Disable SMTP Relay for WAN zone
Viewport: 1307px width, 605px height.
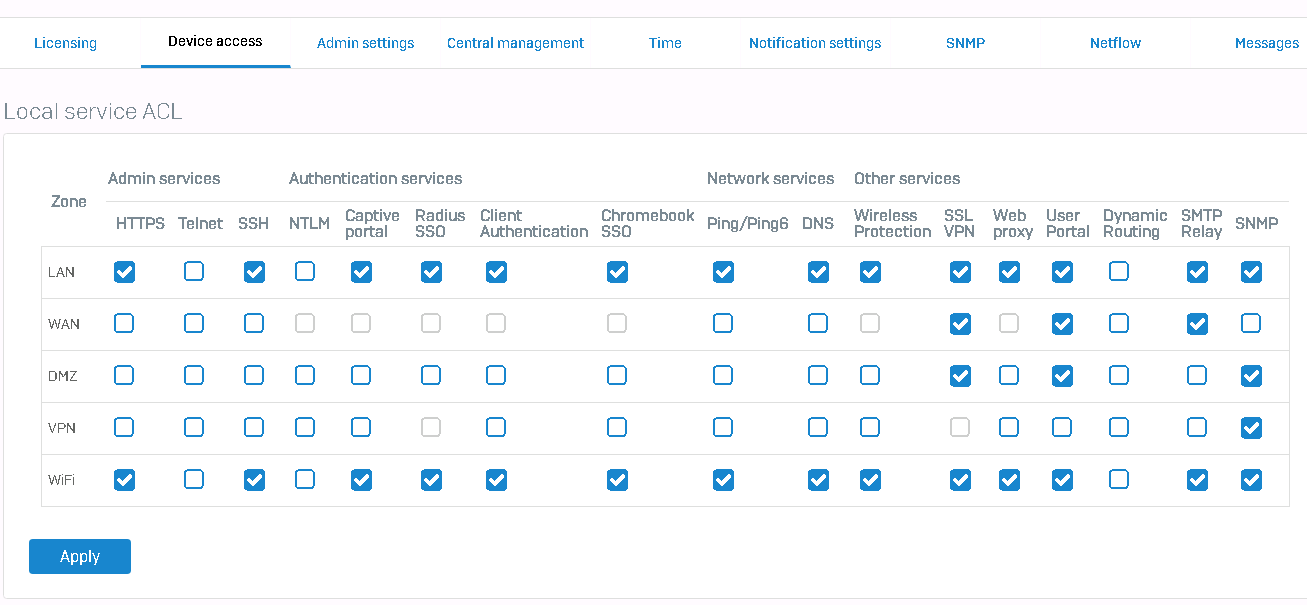pyautogui.click(x=1197, y=324)
